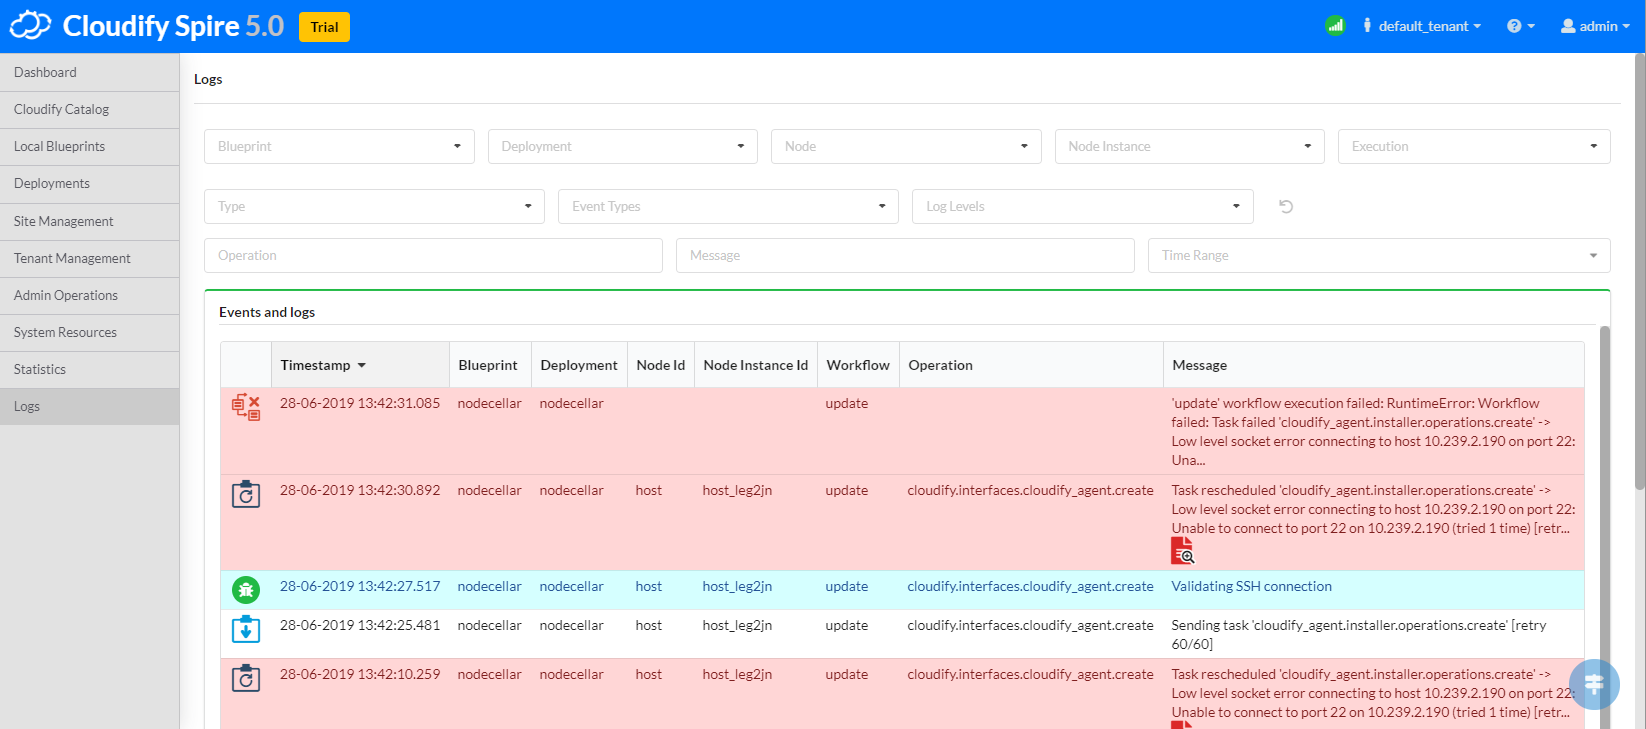The height and width of the screenshot is (729, 1646).
Task: Open error details icon in 13:42:30.892 message
Action: pyautogui.click(x=1182, y=551)
